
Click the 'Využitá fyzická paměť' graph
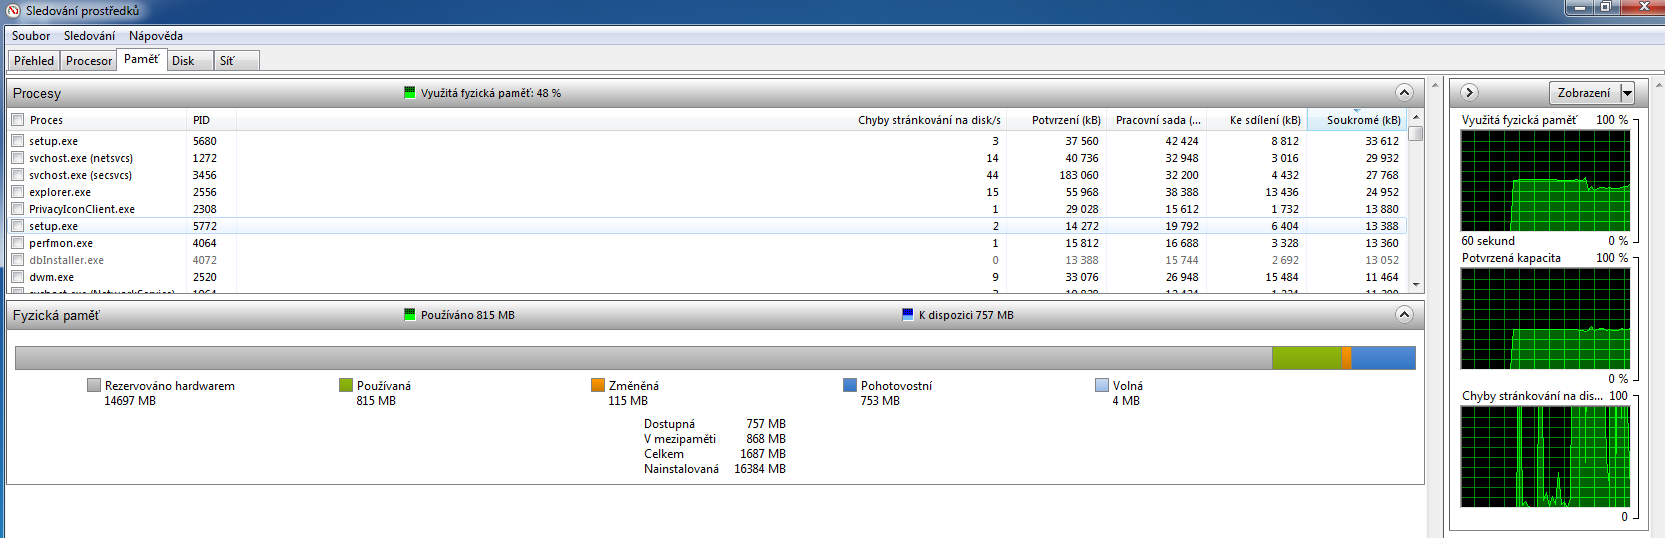(x=1545, y=181)
